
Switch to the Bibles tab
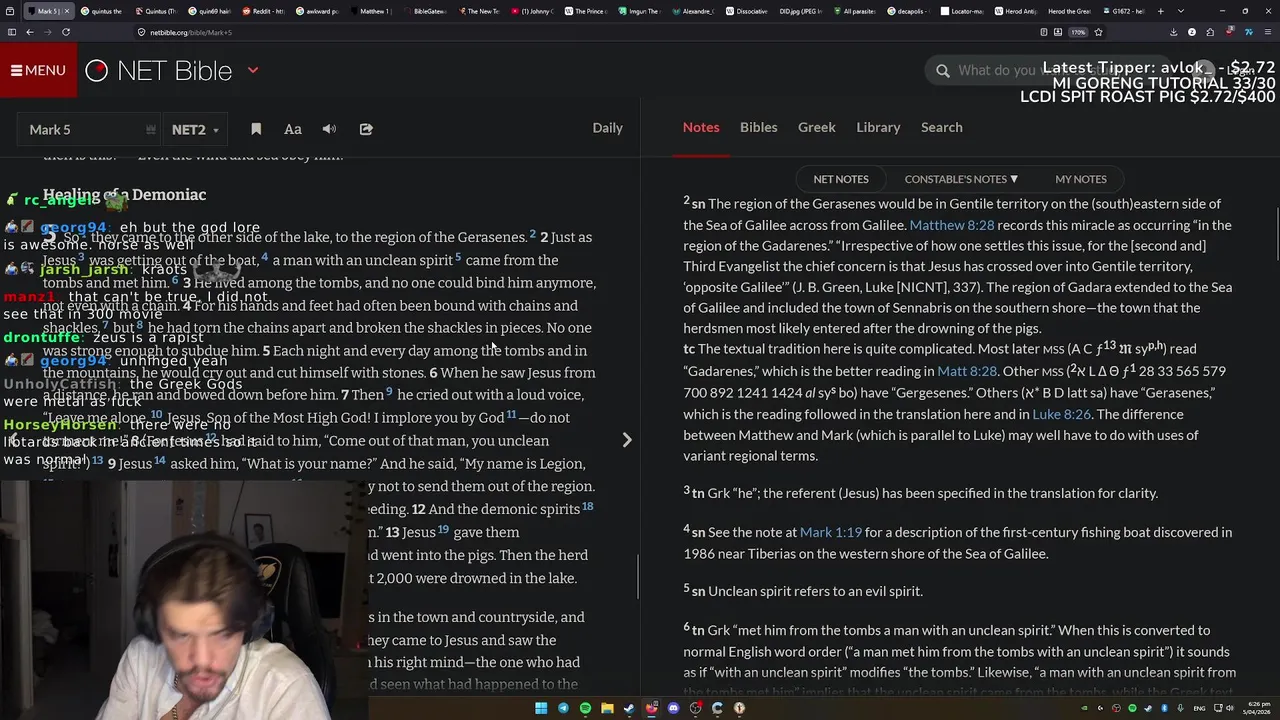[758, 127]
